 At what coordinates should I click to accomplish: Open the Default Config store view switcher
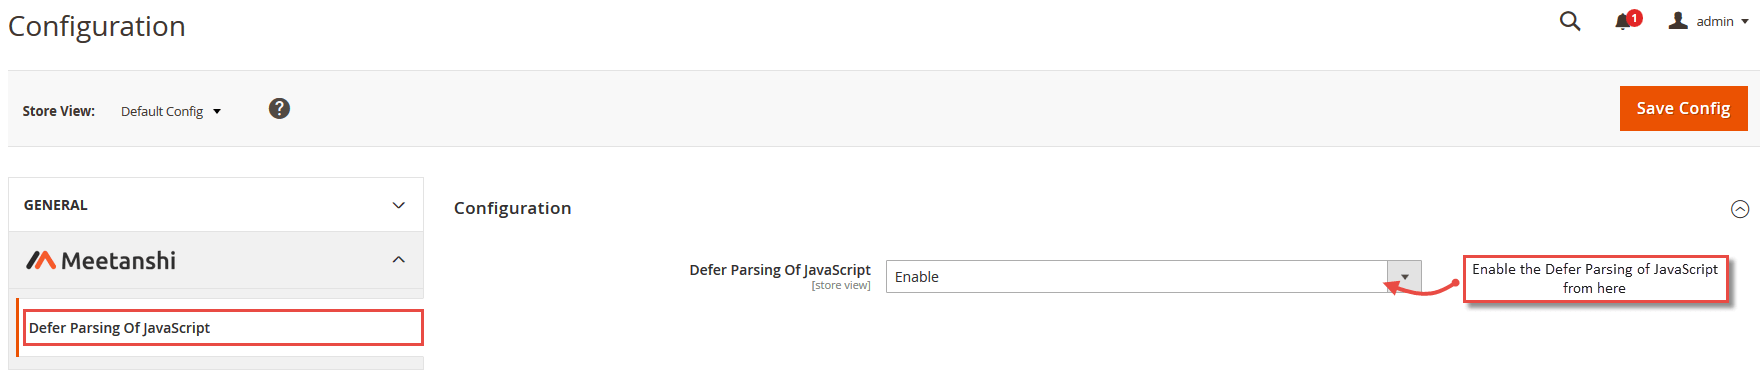click(x=171, y=111)
